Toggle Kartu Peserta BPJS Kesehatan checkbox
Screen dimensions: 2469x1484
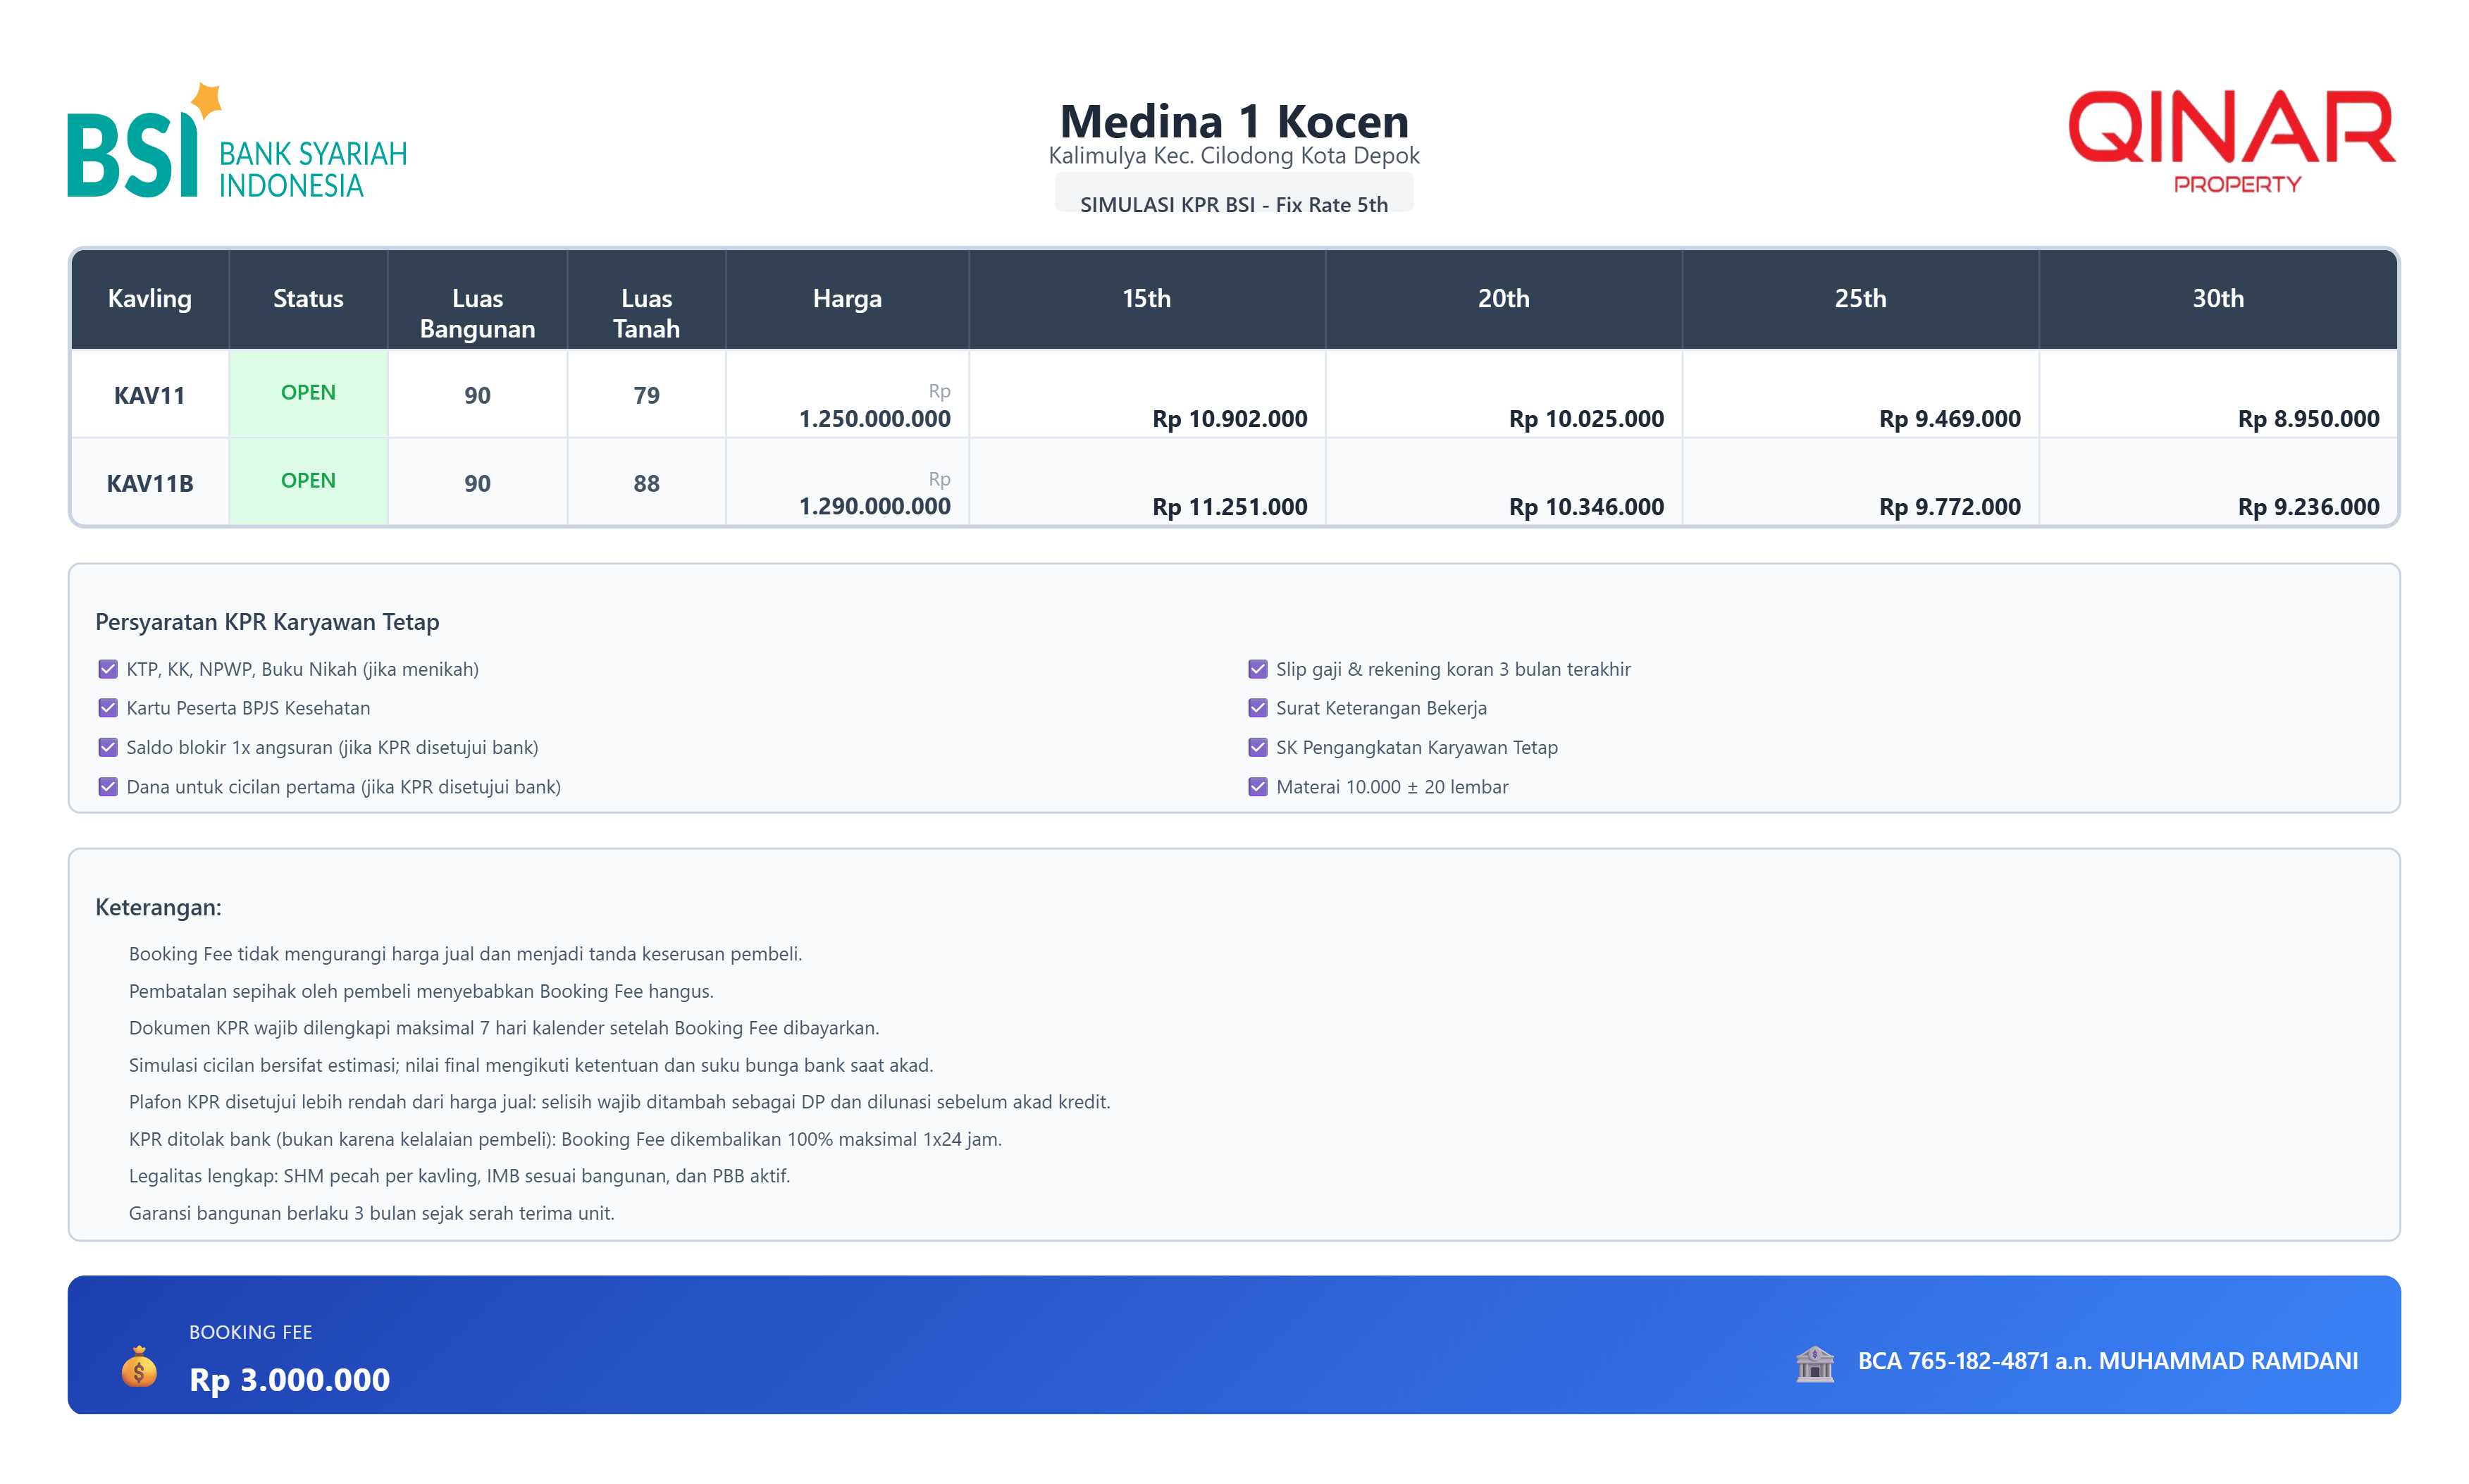[x=108, y=708]
